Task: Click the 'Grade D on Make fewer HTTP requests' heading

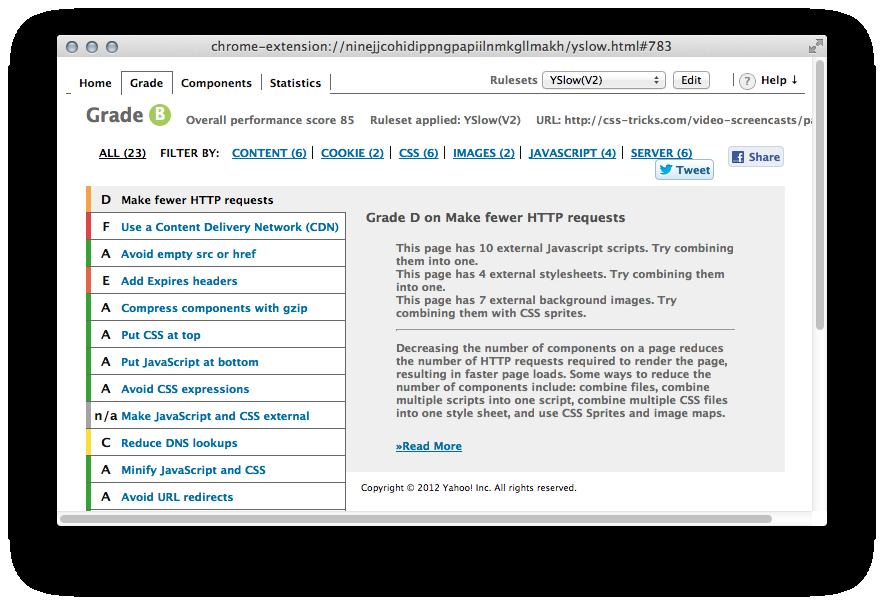Action: 496,218
